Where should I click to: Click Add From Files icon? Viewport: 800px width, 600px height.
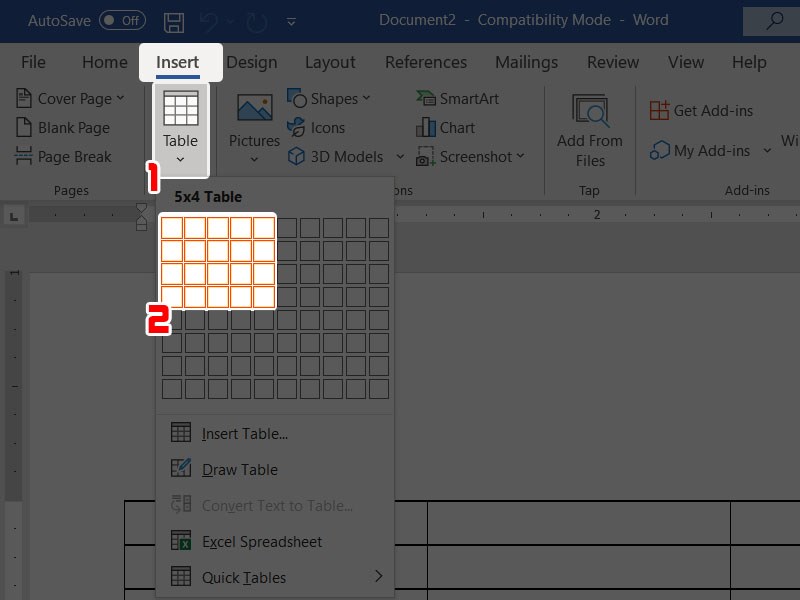[590, 111]
